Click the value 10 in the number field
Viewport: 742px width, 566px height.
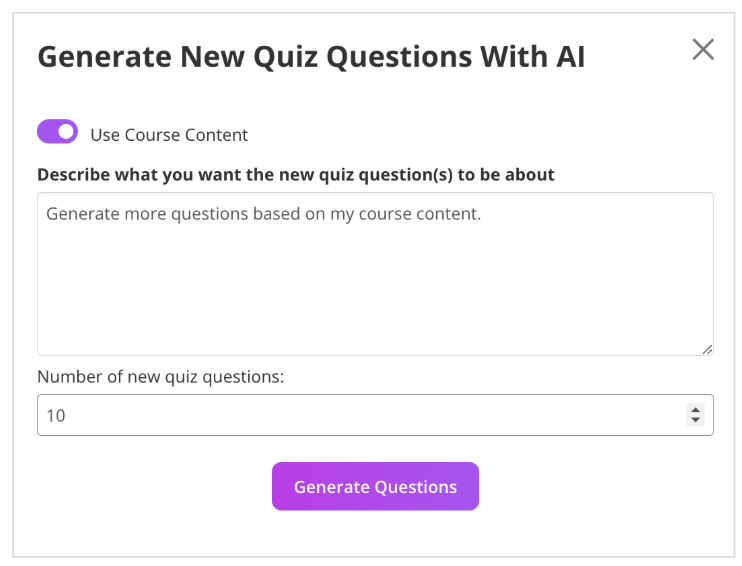56,415
